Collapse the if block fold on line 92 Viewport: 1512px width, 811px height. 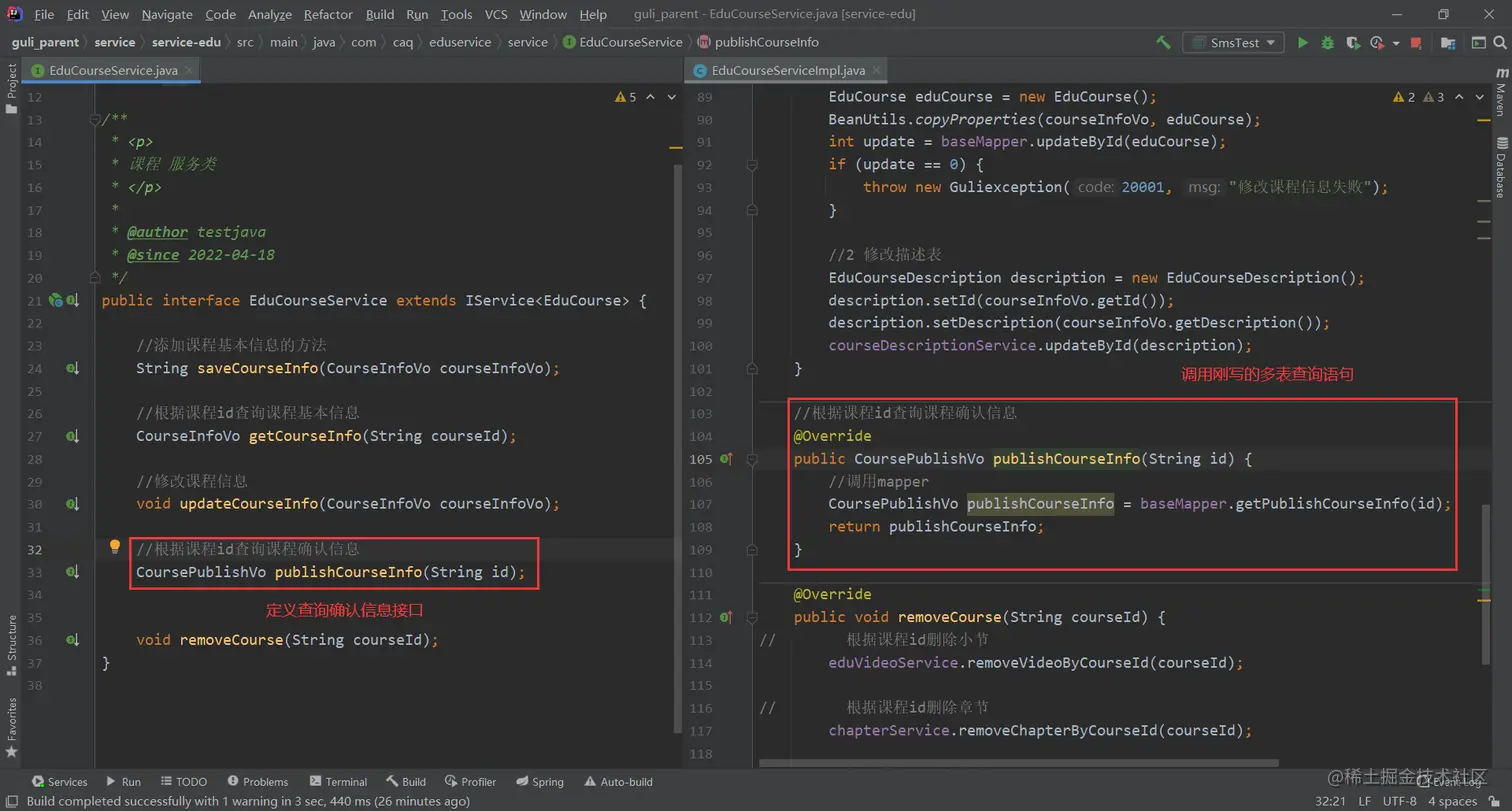click(753, 165)
